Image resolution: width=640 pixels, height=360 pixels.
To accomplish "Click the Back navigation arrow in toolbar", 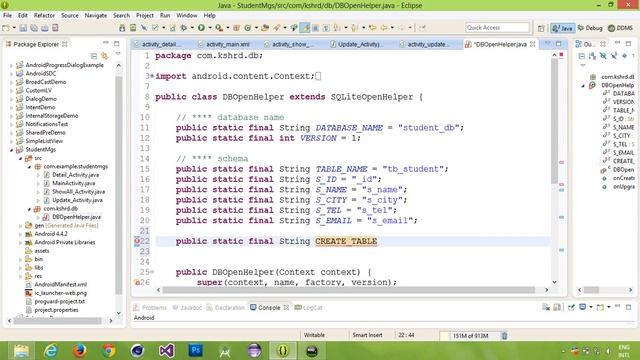I will tap(384, 28).
